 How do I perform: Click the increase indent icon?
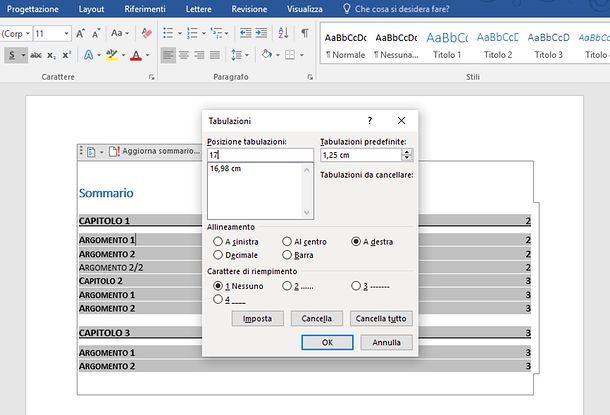261,33
